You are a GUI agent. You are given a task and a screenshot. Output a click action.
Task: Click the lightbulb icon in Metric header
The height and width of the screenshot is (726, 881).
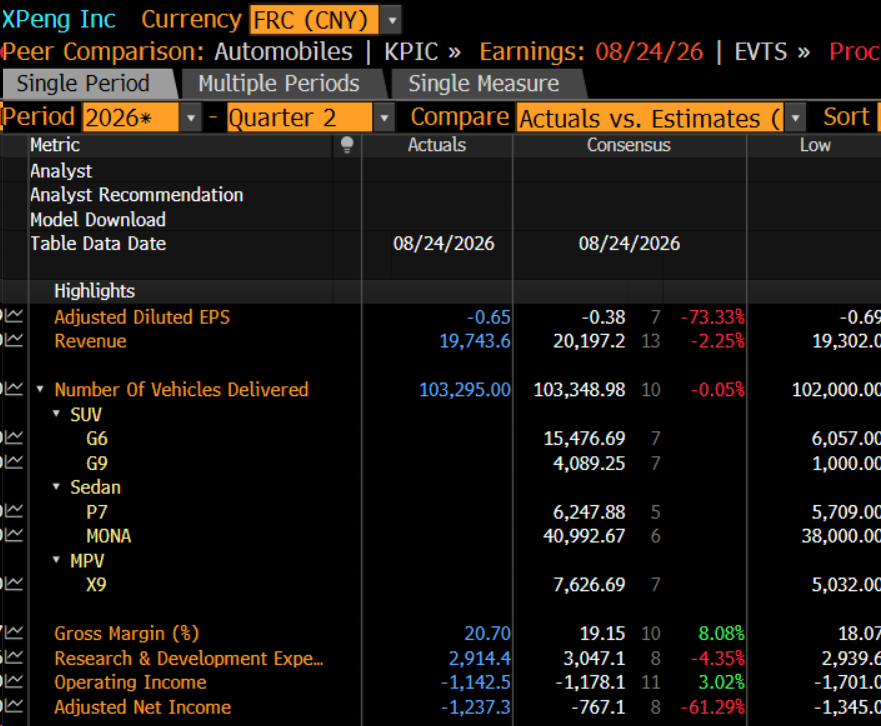click(347, 145)
